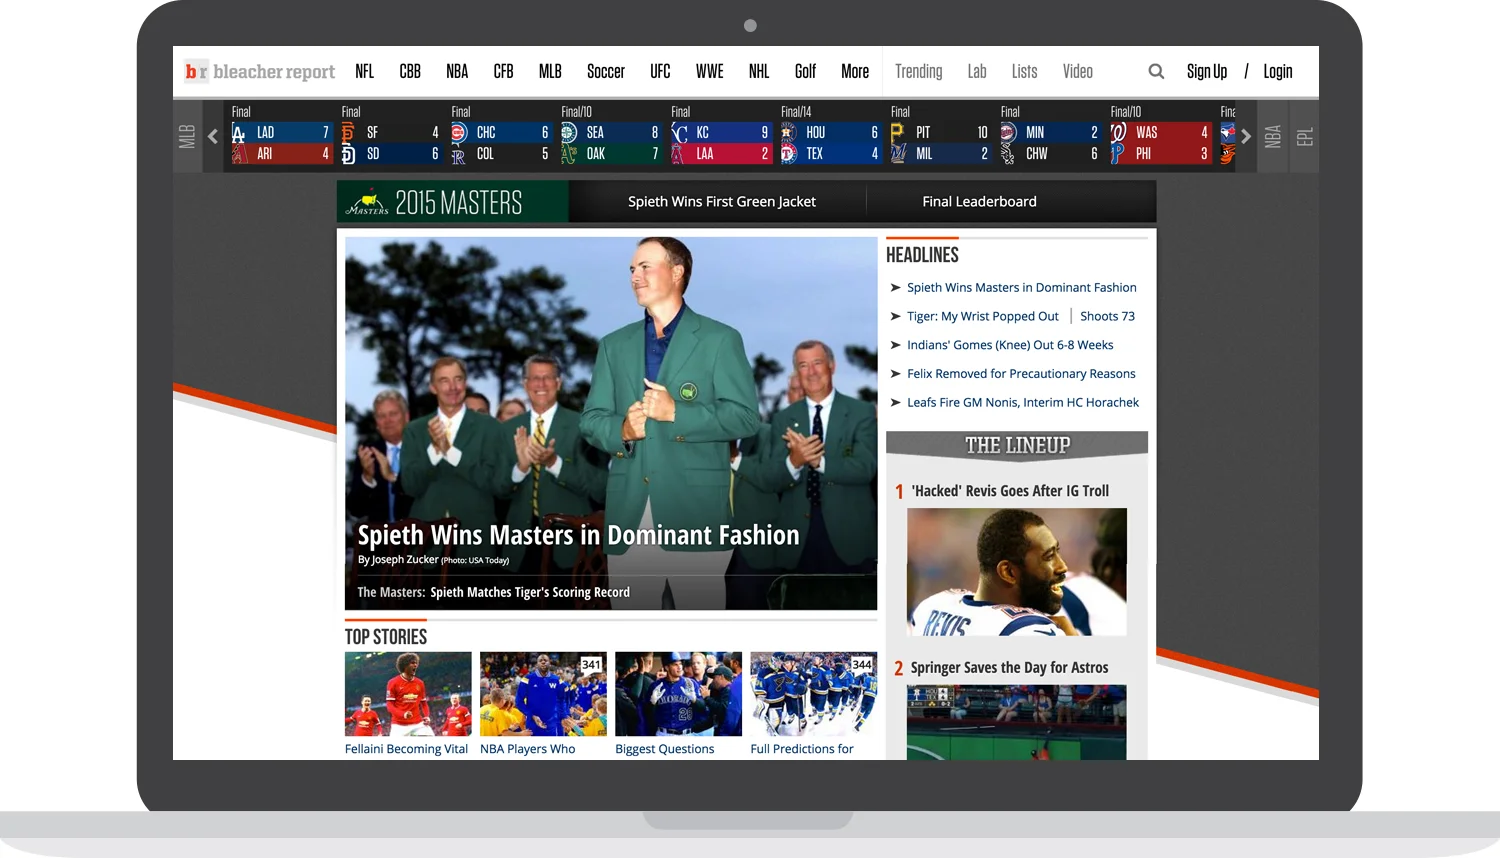Open Springer Saves the Day for Astros story

1009,668
